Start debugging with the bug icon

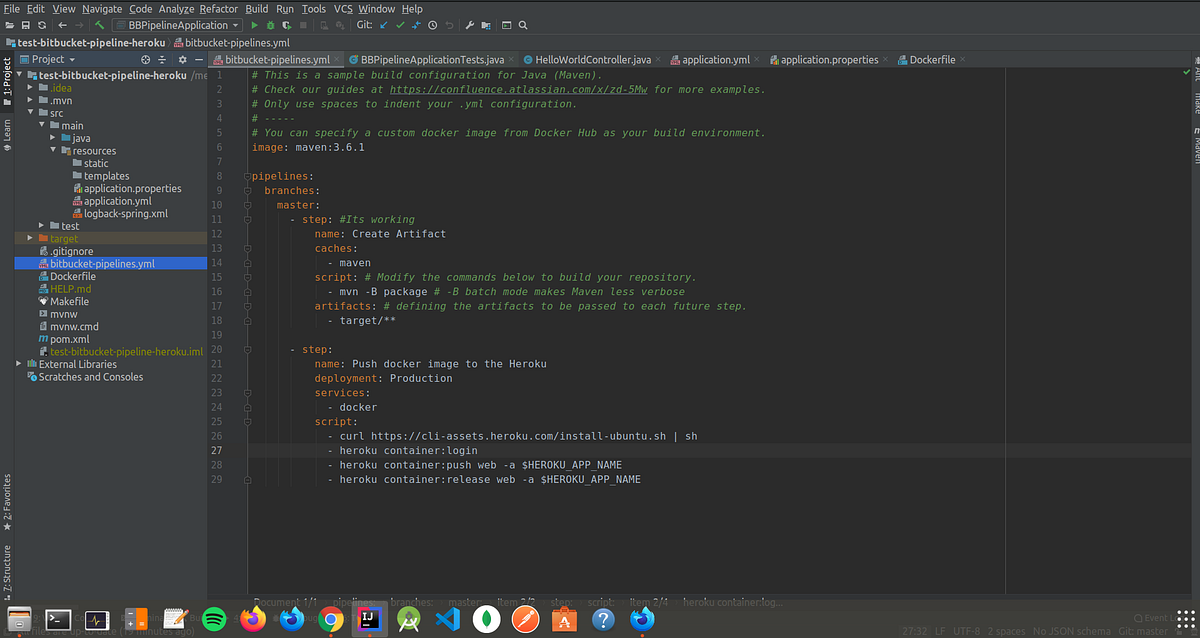tap(271, 25)
